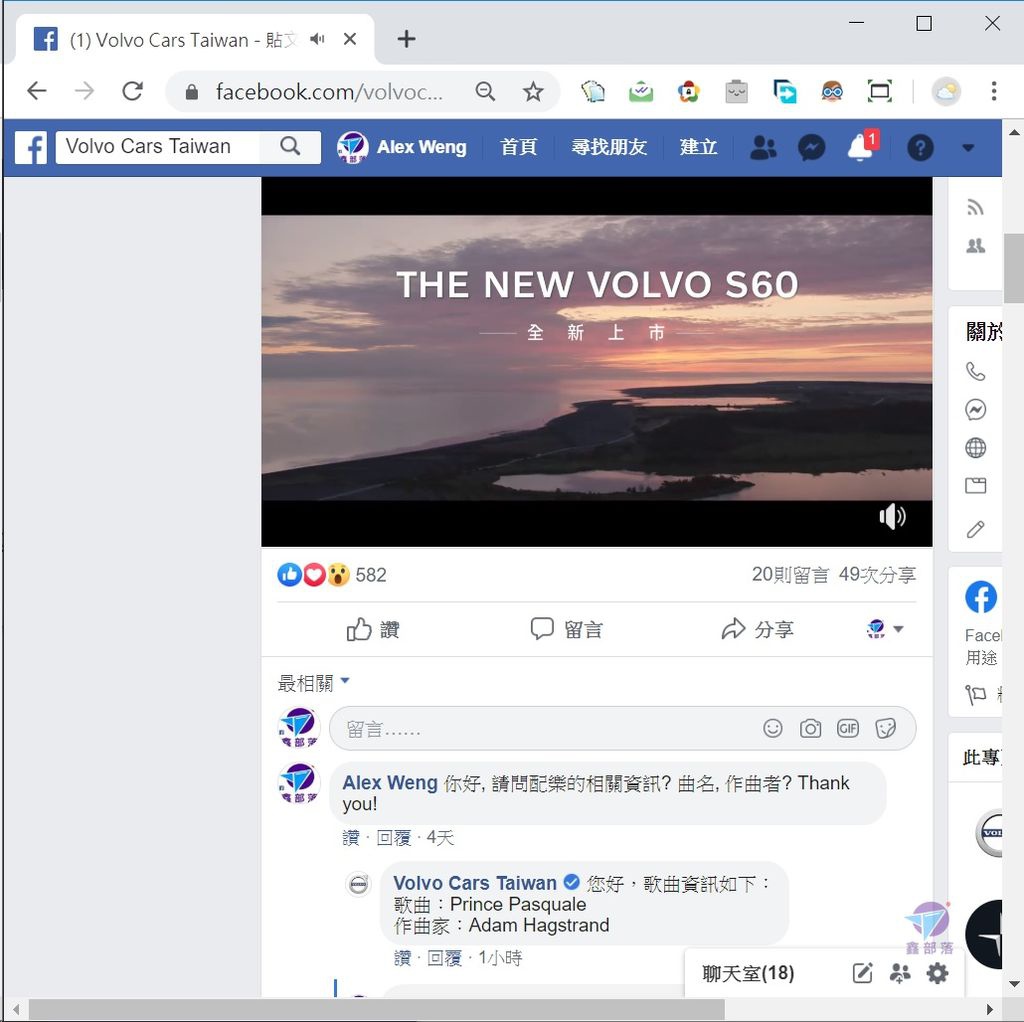
Task: Open zoom magnifier in address bar
Action: tap(485, 91)
